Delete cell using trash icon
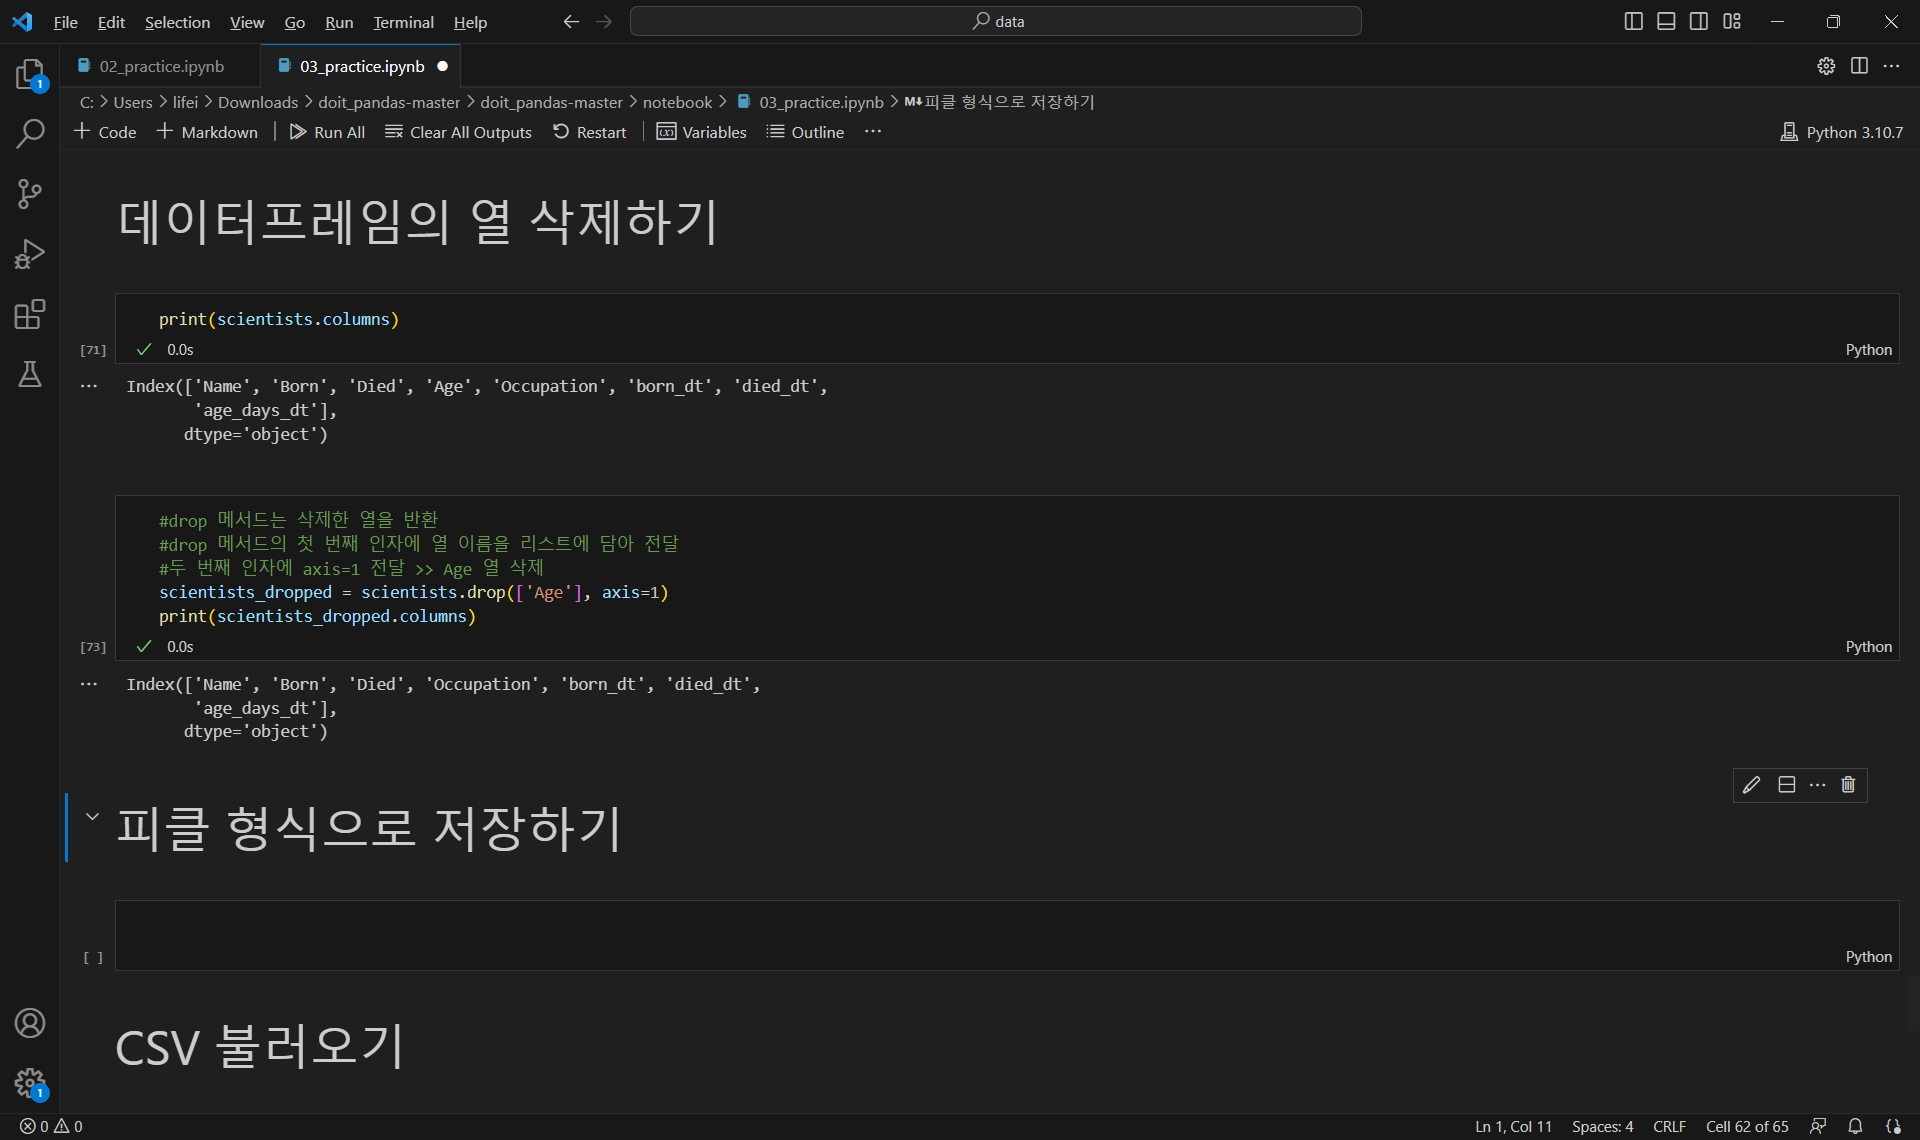1920x1140 pixels. pyautogui.click(x=1848, y=785)
